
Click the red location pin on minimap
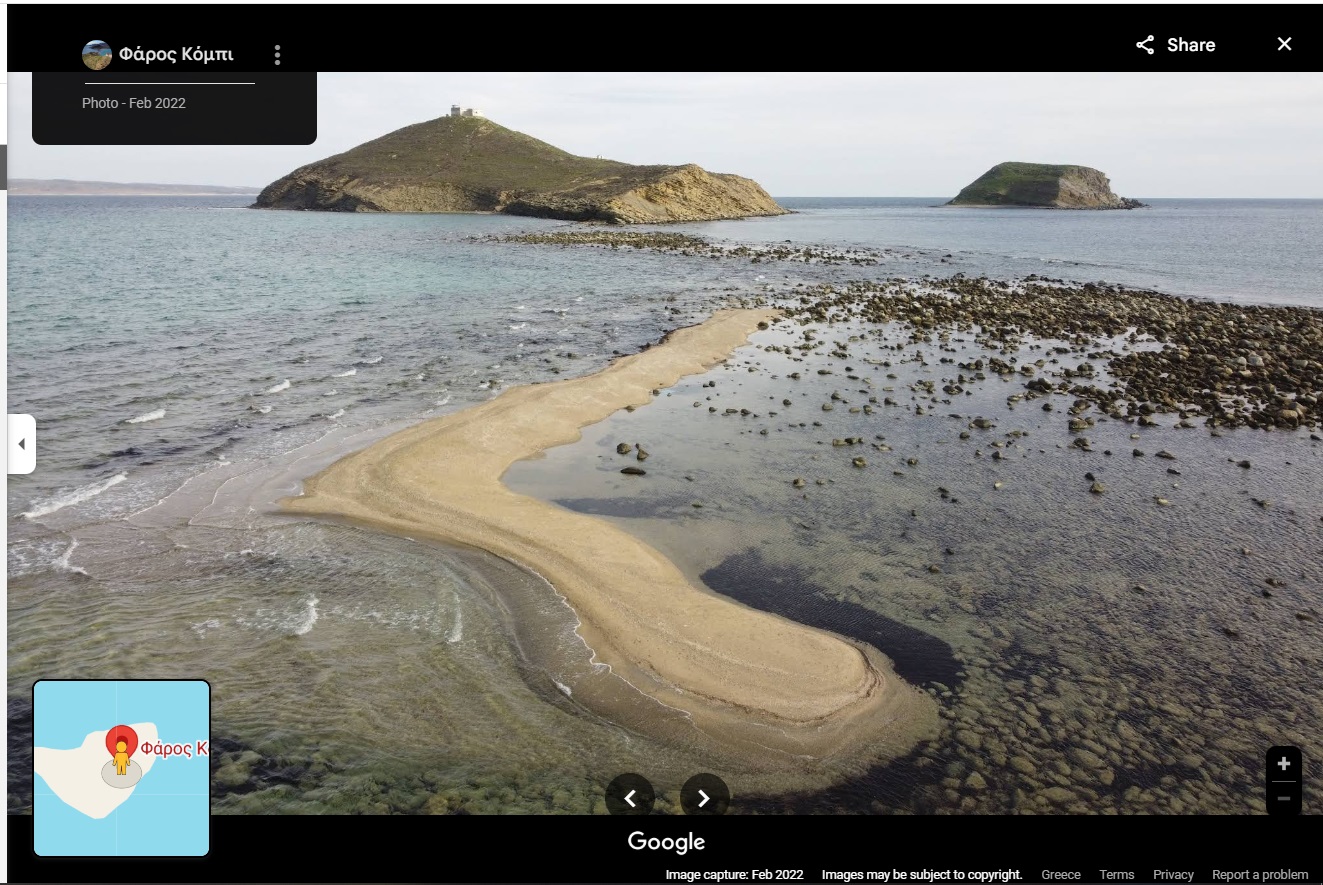[121, 740]
